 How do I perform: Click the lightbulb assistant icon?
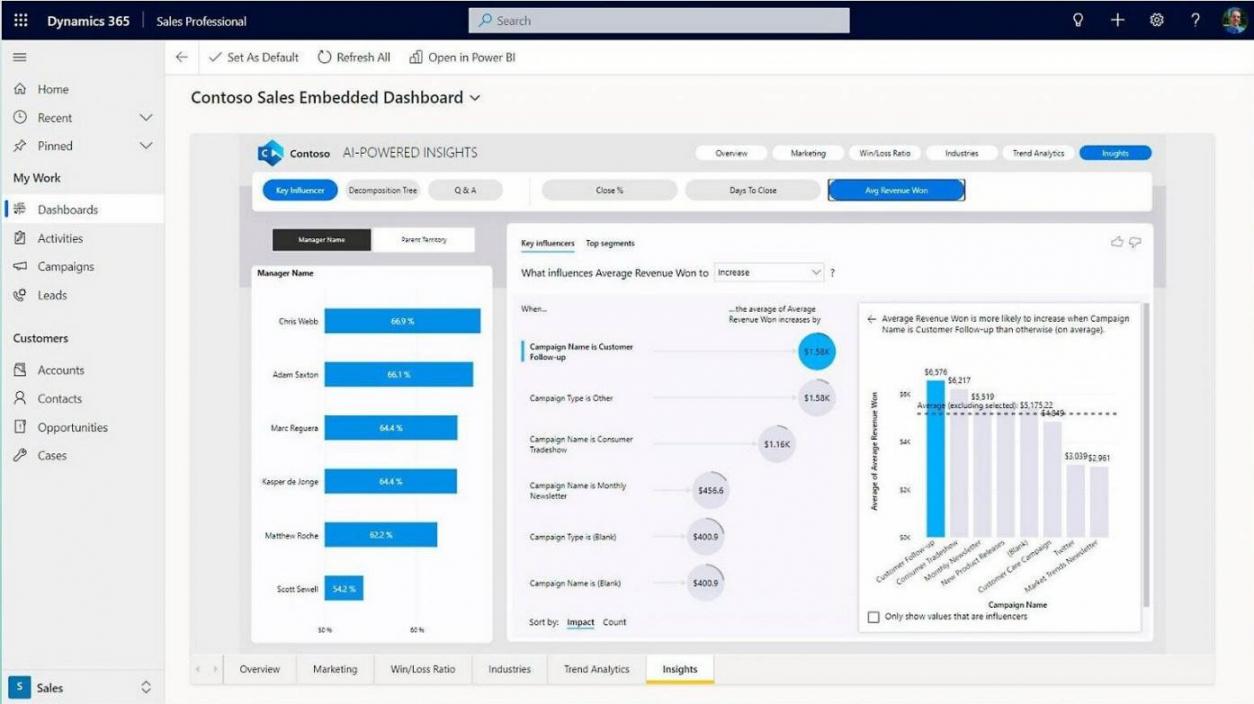click(x=1078, y=20)
